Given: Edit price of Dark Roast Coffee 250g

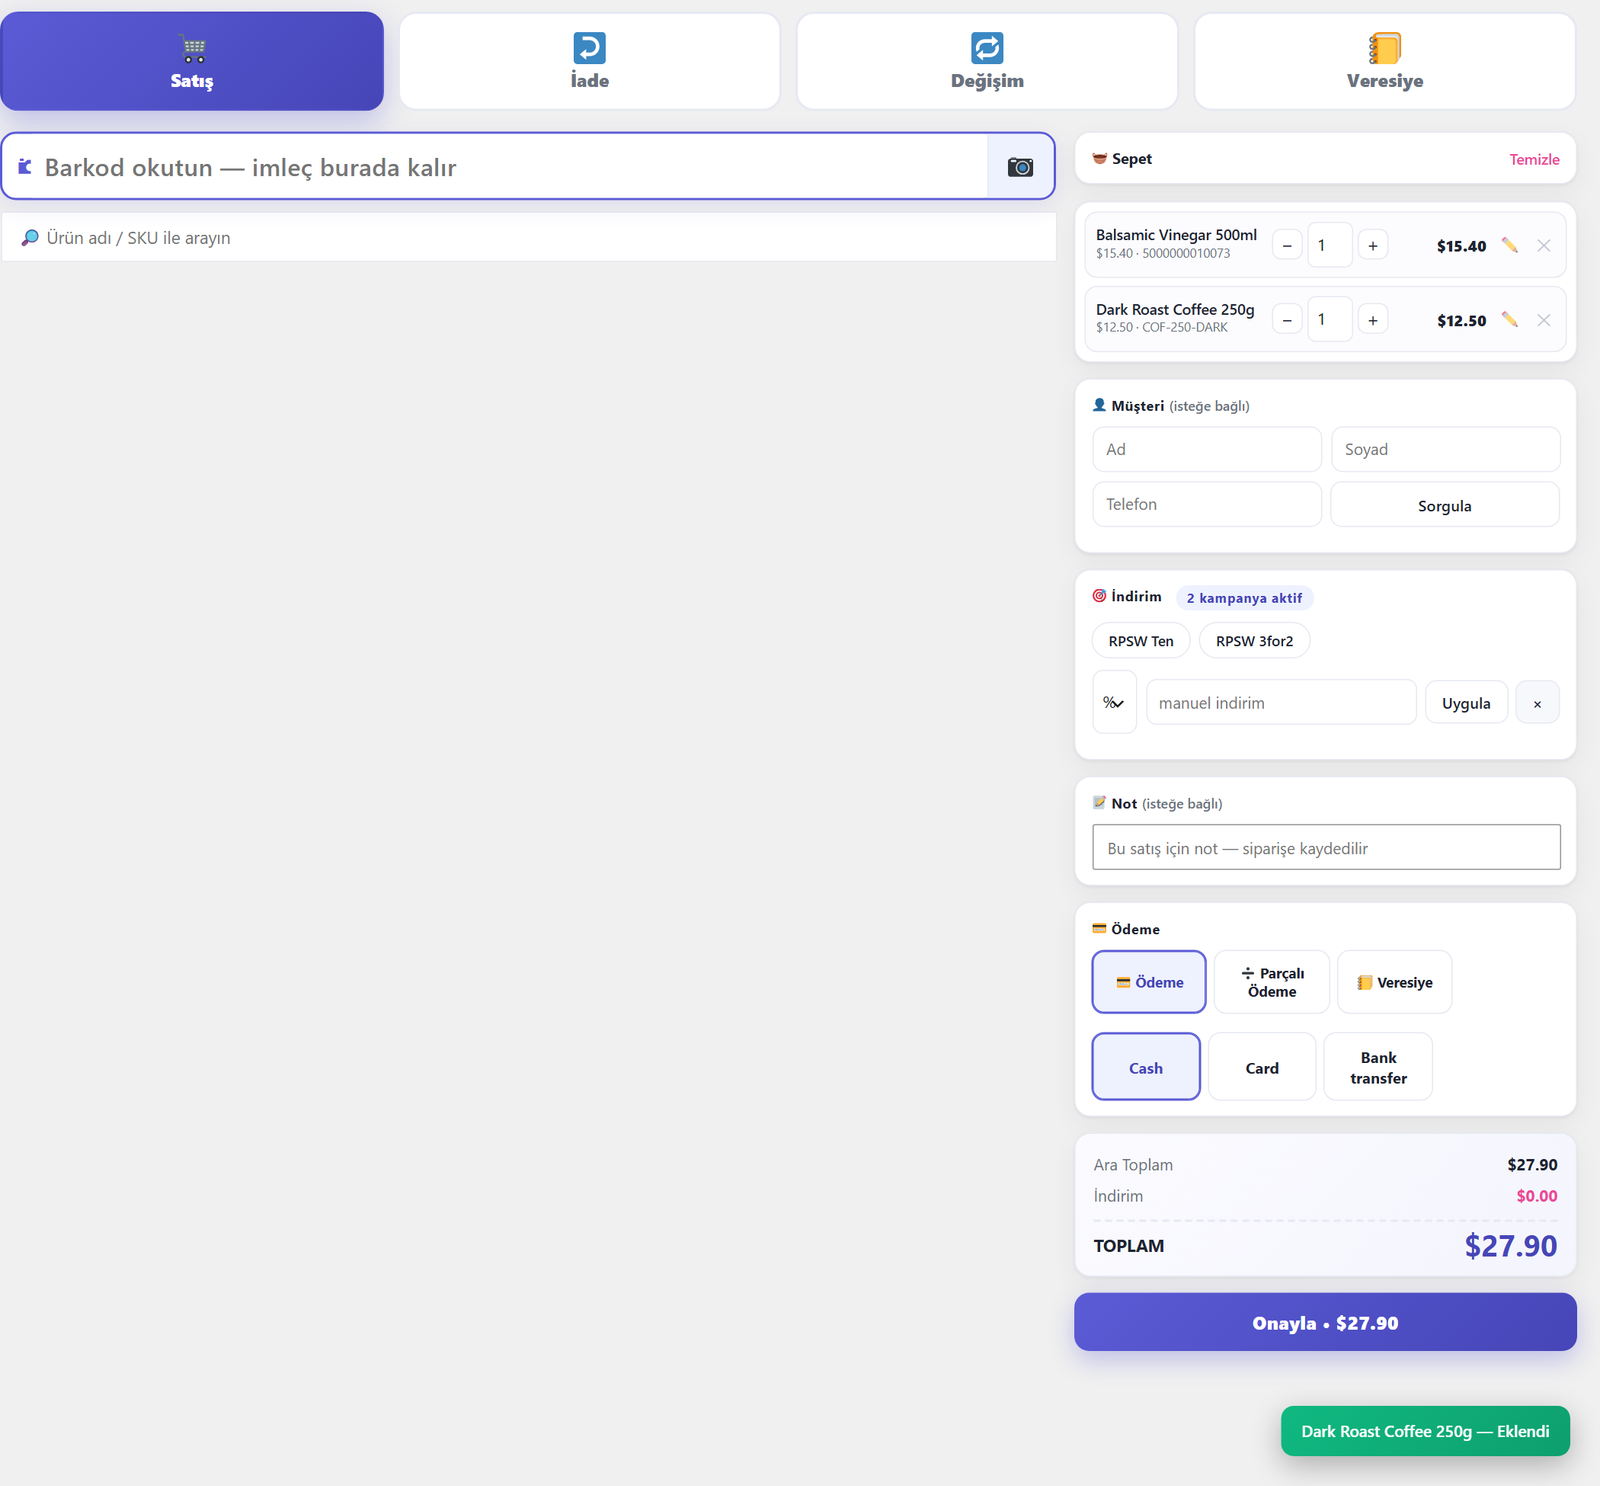Looking at the screenshot, I should click(1510, 320).
